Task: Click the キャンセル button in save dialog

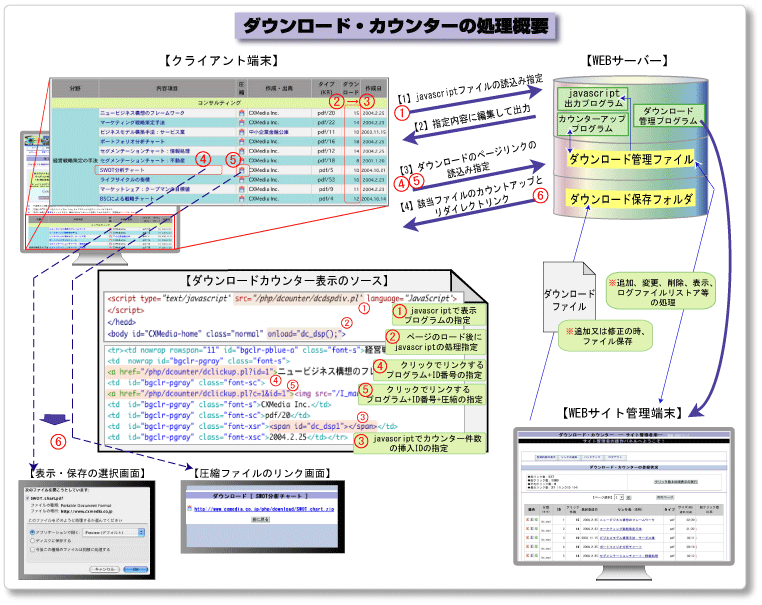Action: tap(104, 569)
